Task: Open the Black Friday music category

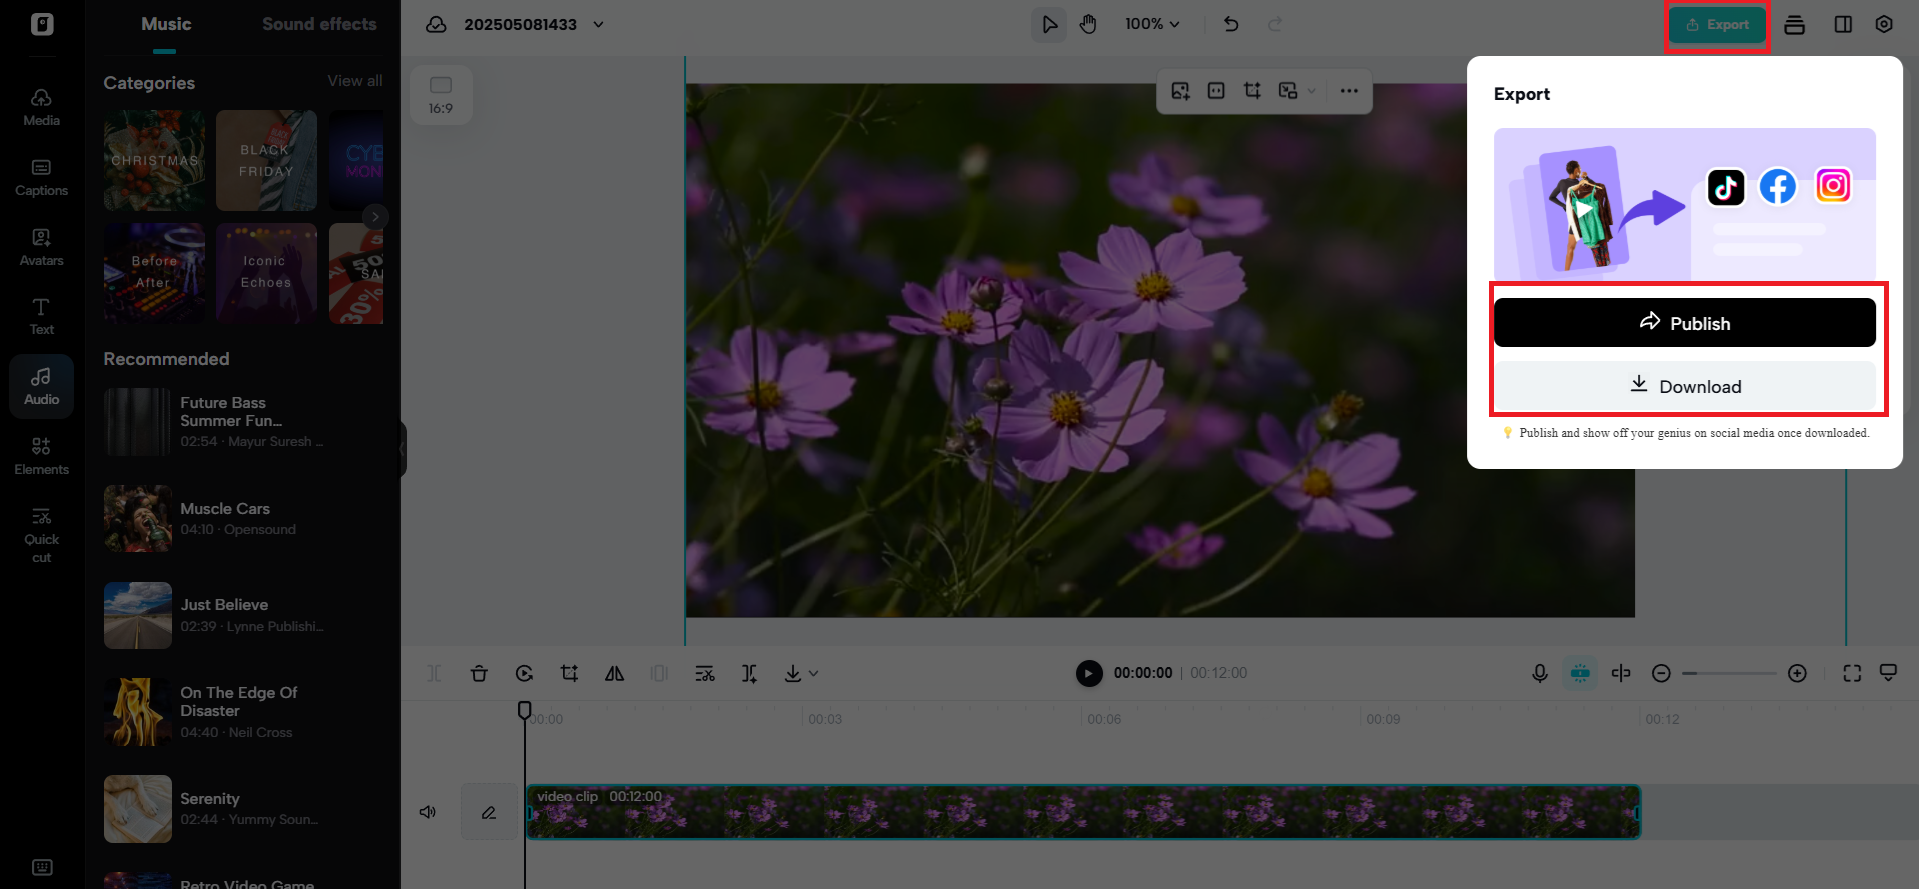Action: pos(266,160)
